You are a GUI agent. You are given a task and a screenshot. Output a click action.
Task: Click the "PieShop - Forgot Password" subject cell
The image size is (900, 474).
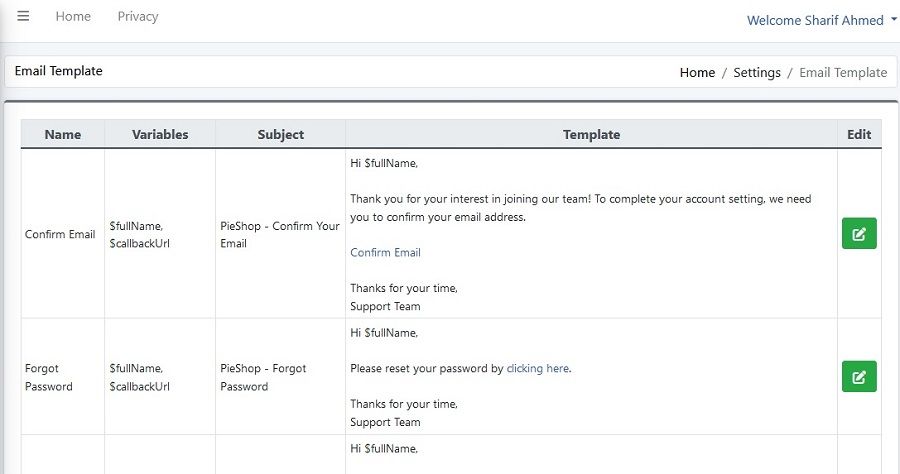click(263, 377)
